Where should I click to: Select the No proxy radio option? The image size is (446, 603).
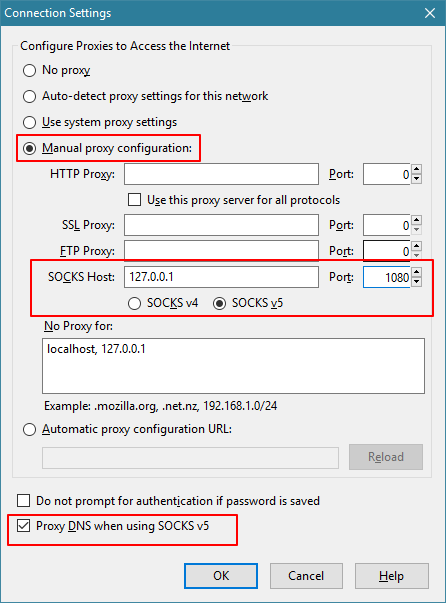tap(30, 70)
